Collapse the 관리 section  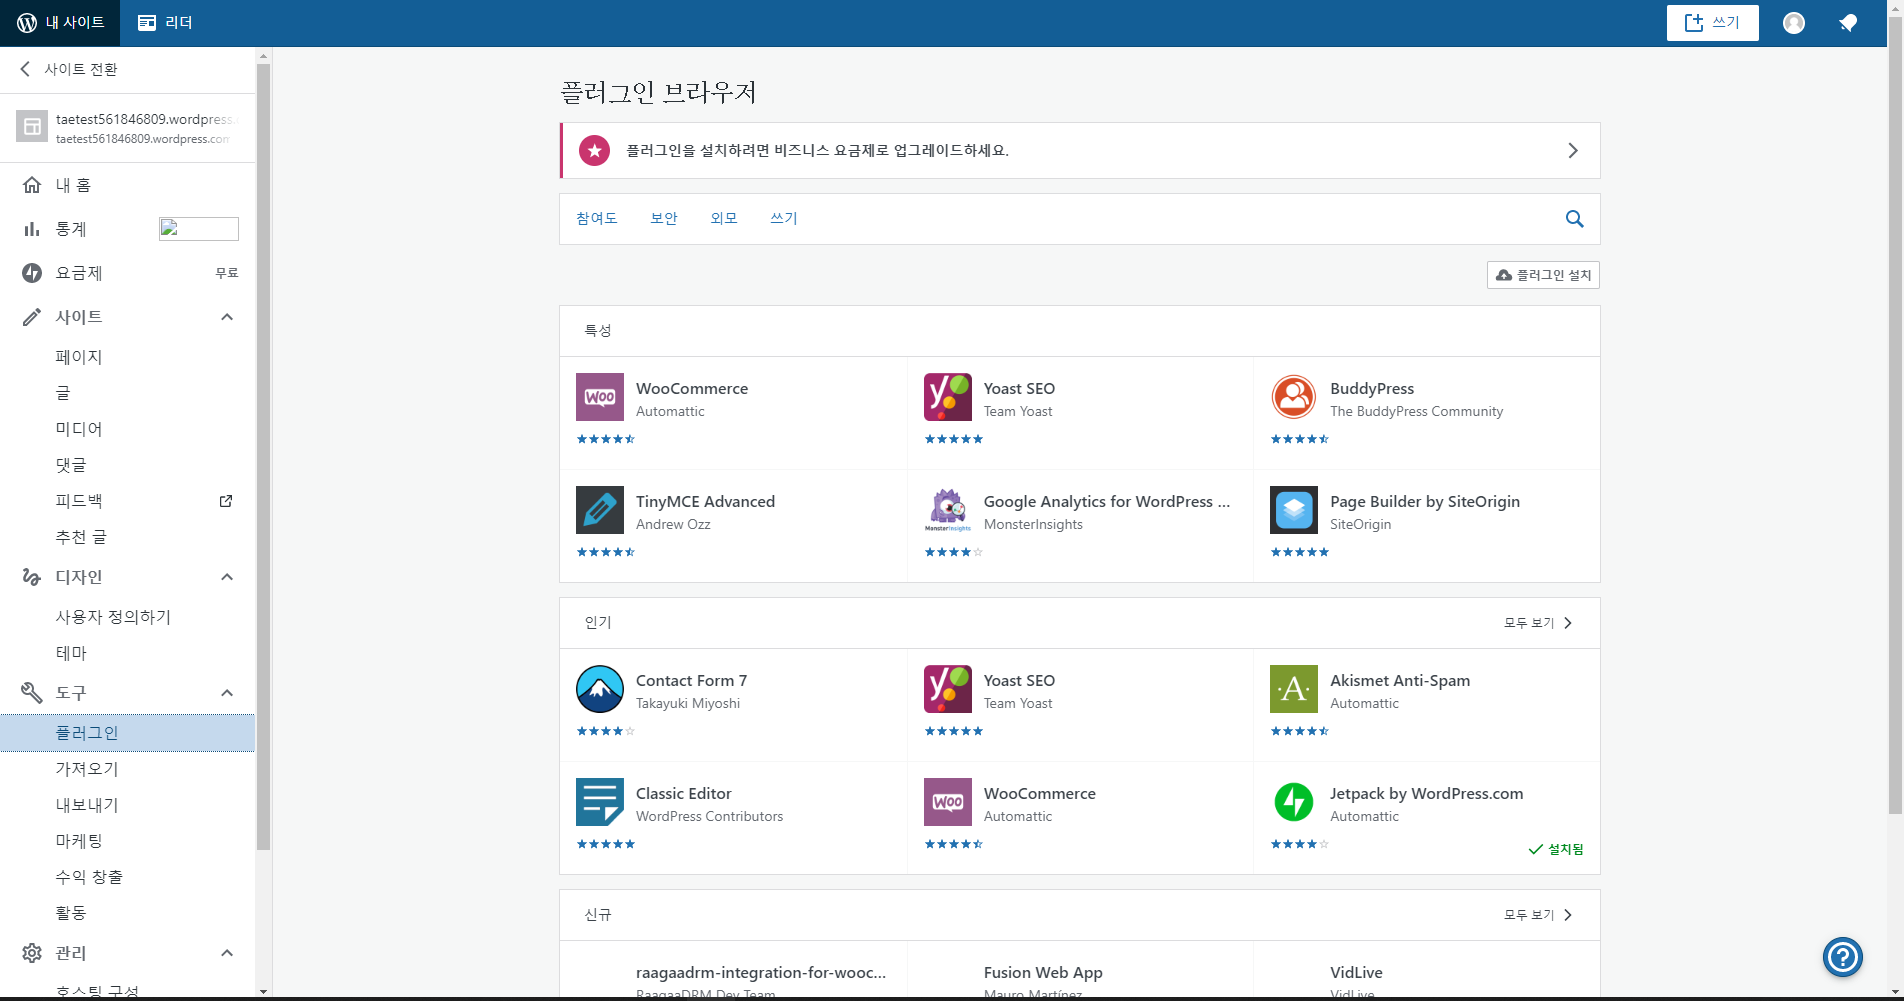point(227,953)
